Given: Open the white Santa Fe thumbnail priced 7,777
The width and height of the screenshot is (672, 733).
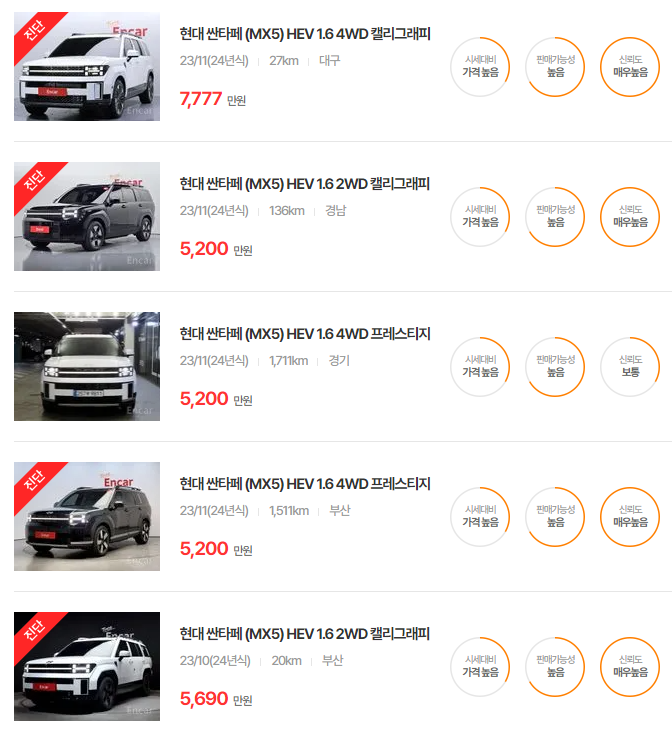Looking at the screenshot, I should point(87,66).
